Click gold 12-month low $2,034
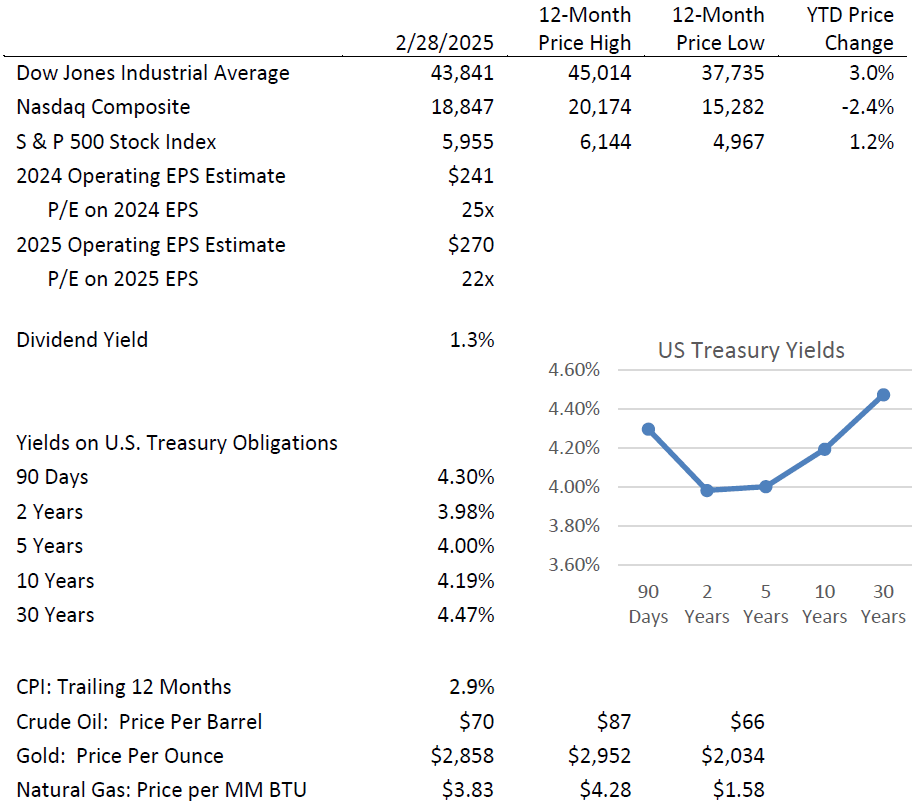This screenshot has height=804, width=912. click(733, 756)
